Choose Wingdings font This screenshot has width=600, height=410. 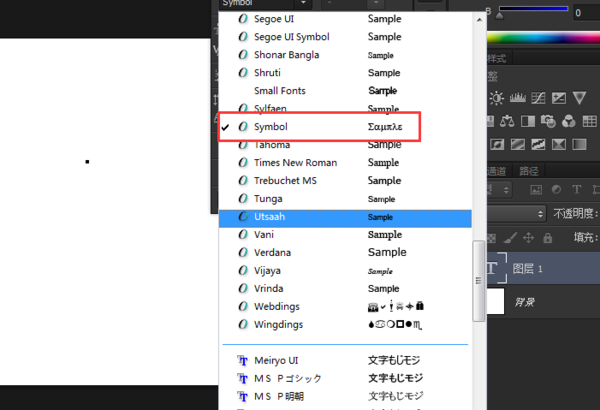345,325
